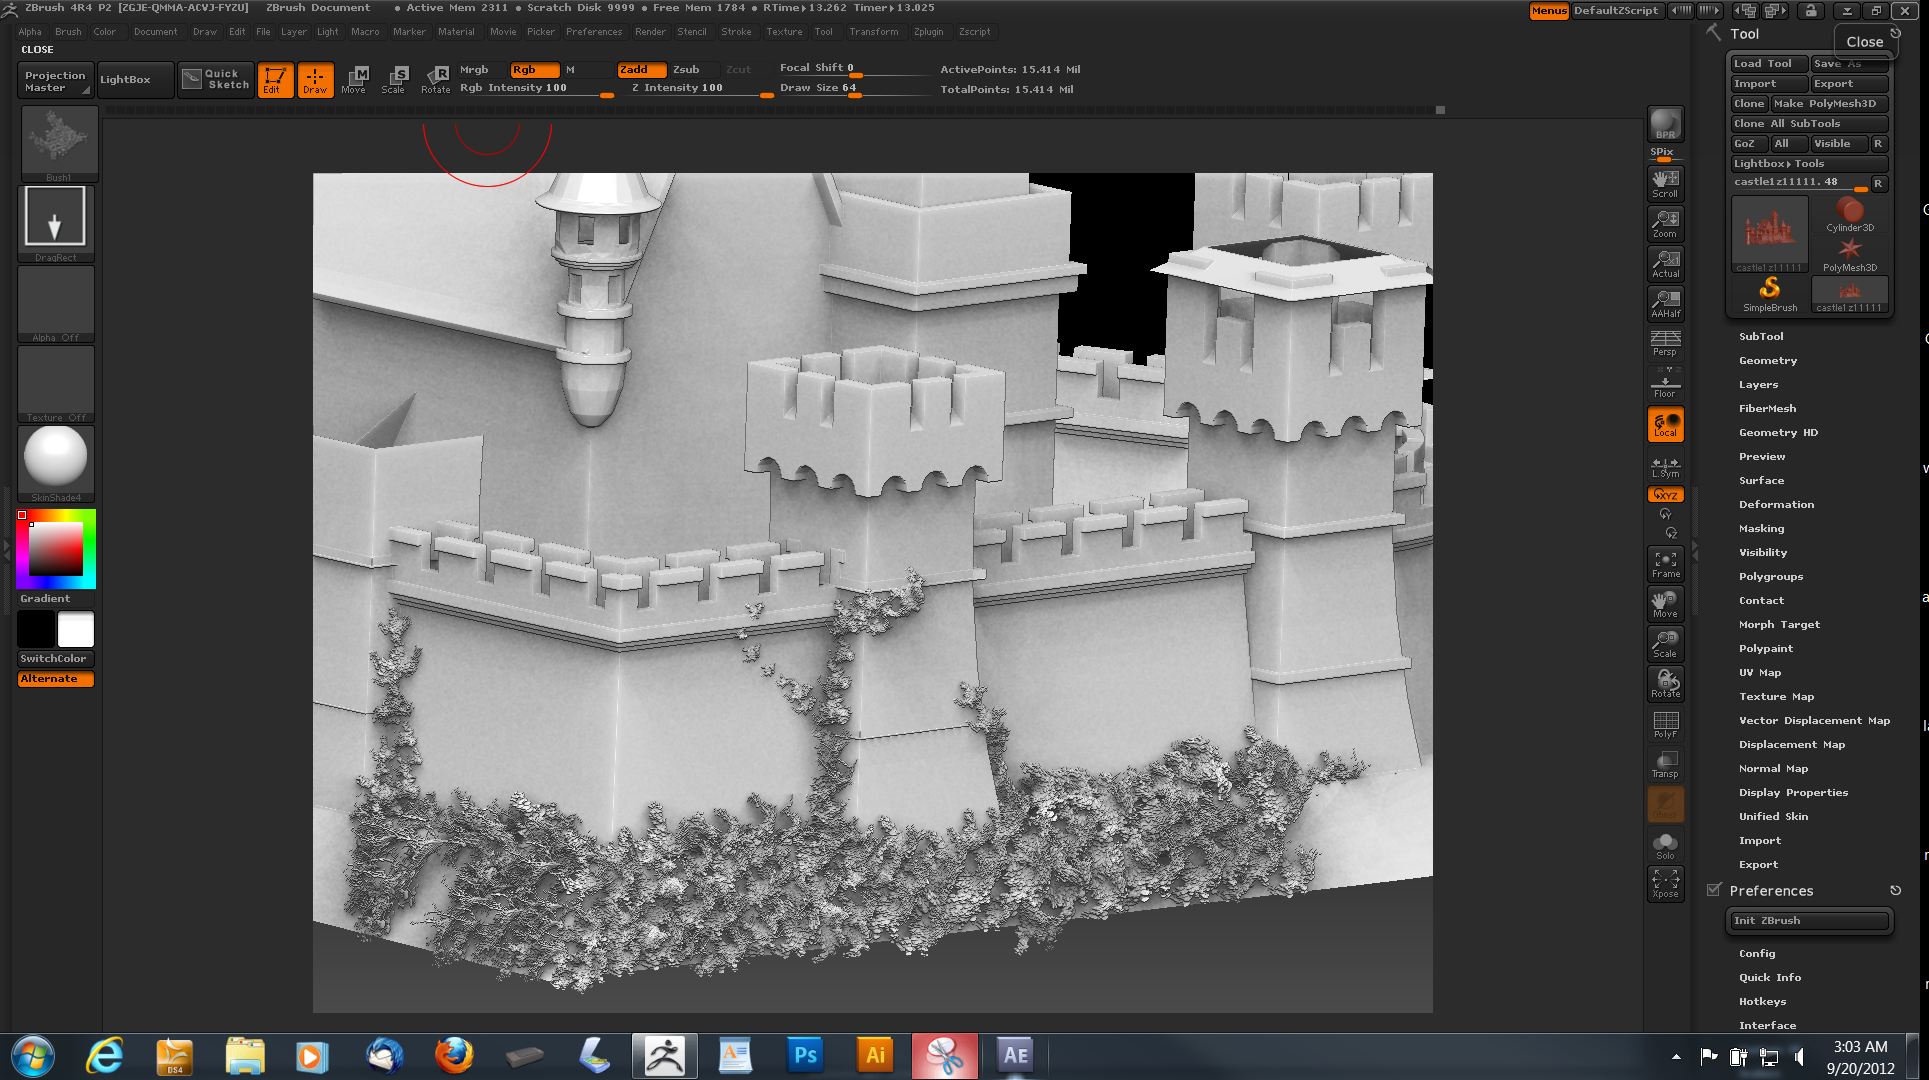Open the Alpha Off slot
Screen dimensions: 1929x1080
coord(56,303)
